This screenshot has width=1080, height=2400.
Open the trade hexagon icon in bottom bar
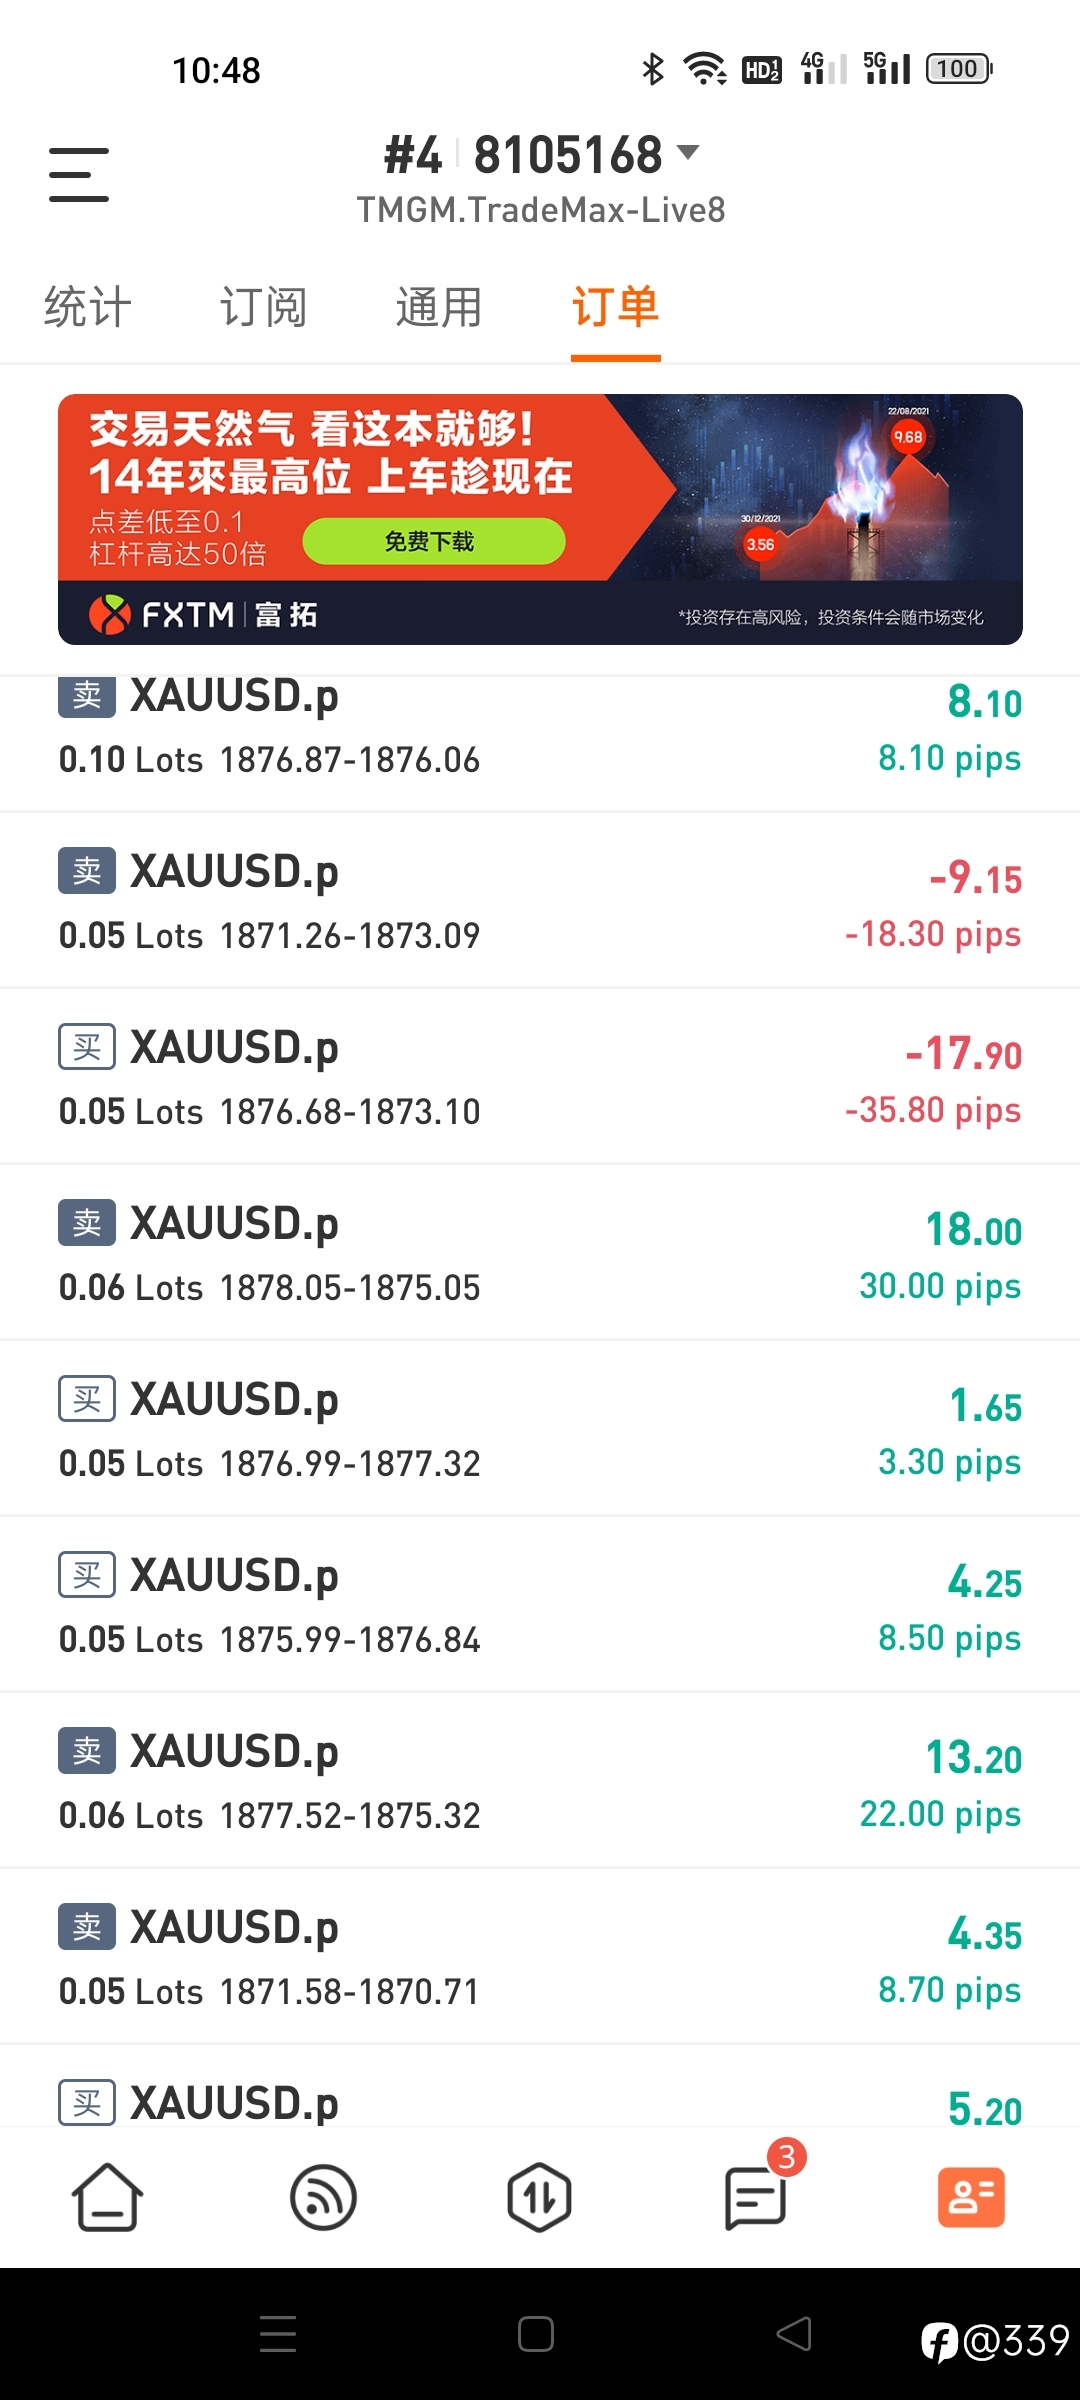point(539,2197)
